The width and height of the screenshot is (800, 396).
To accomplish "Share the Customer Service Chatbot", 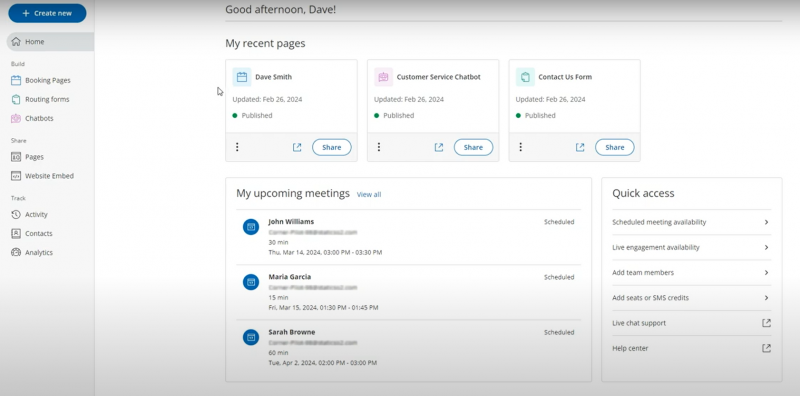I will click(473, 147).
